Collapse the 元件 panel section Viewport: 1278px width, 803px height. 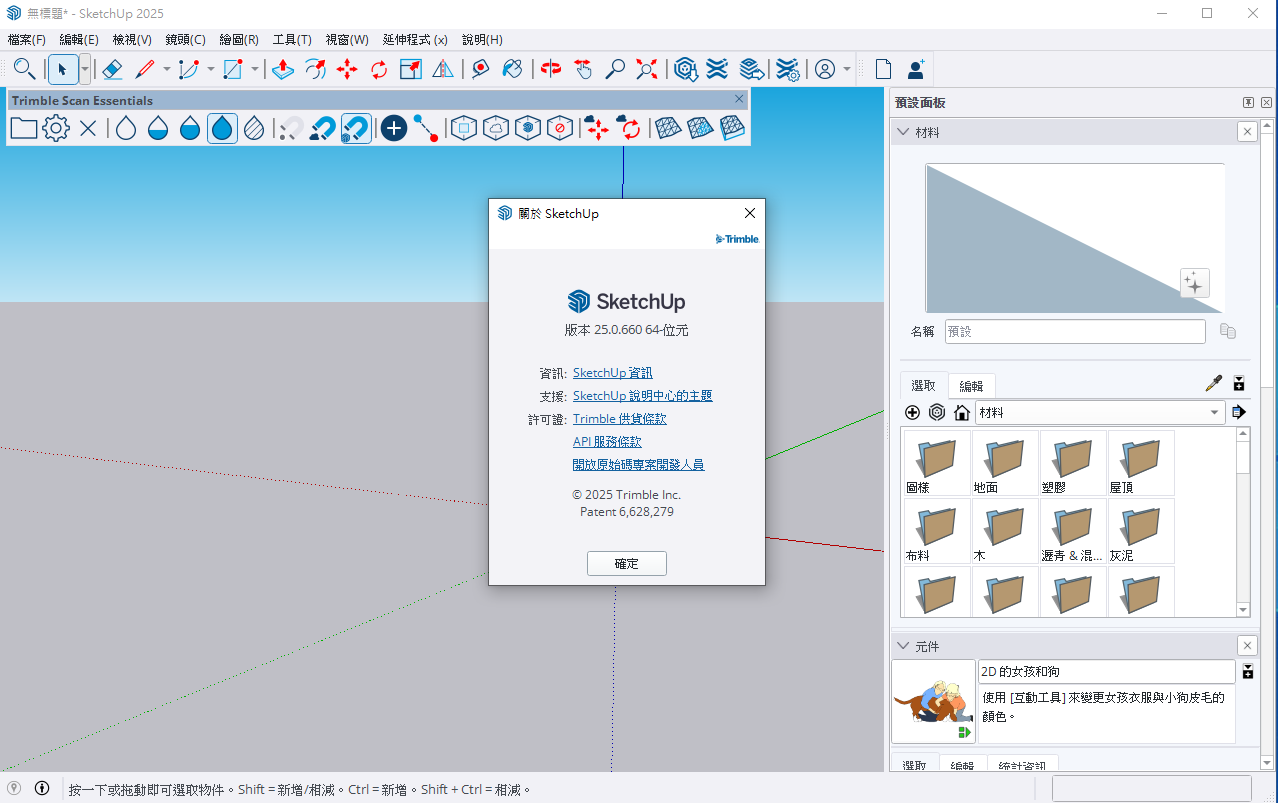[x=904, y=646]
